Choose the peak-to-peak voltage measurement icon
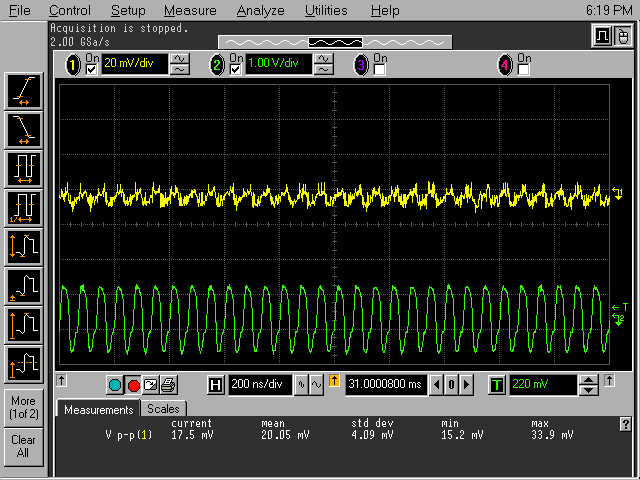Image resolution: width=640 pixels, height=480 pixels. (x=24, y=245)
